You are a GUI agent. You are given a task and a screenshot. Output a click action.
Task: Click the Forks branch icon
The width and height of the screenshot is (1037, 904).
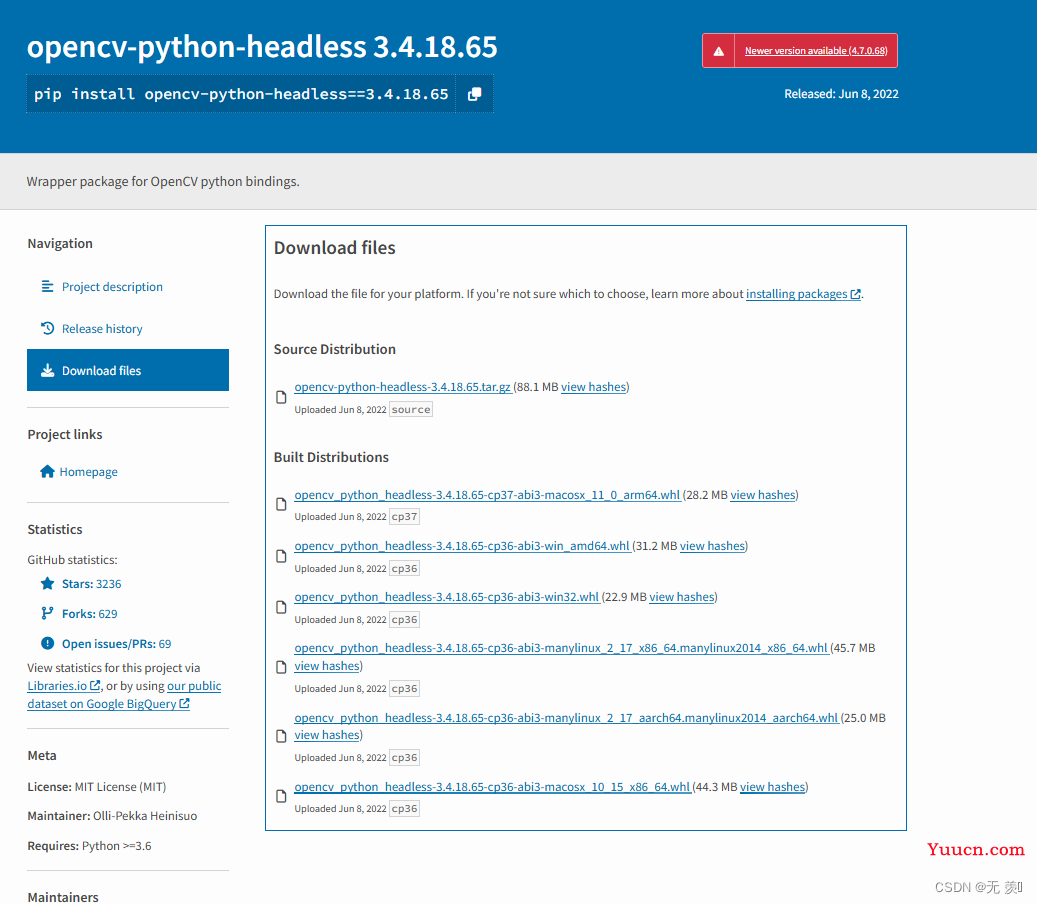(47, 613)
